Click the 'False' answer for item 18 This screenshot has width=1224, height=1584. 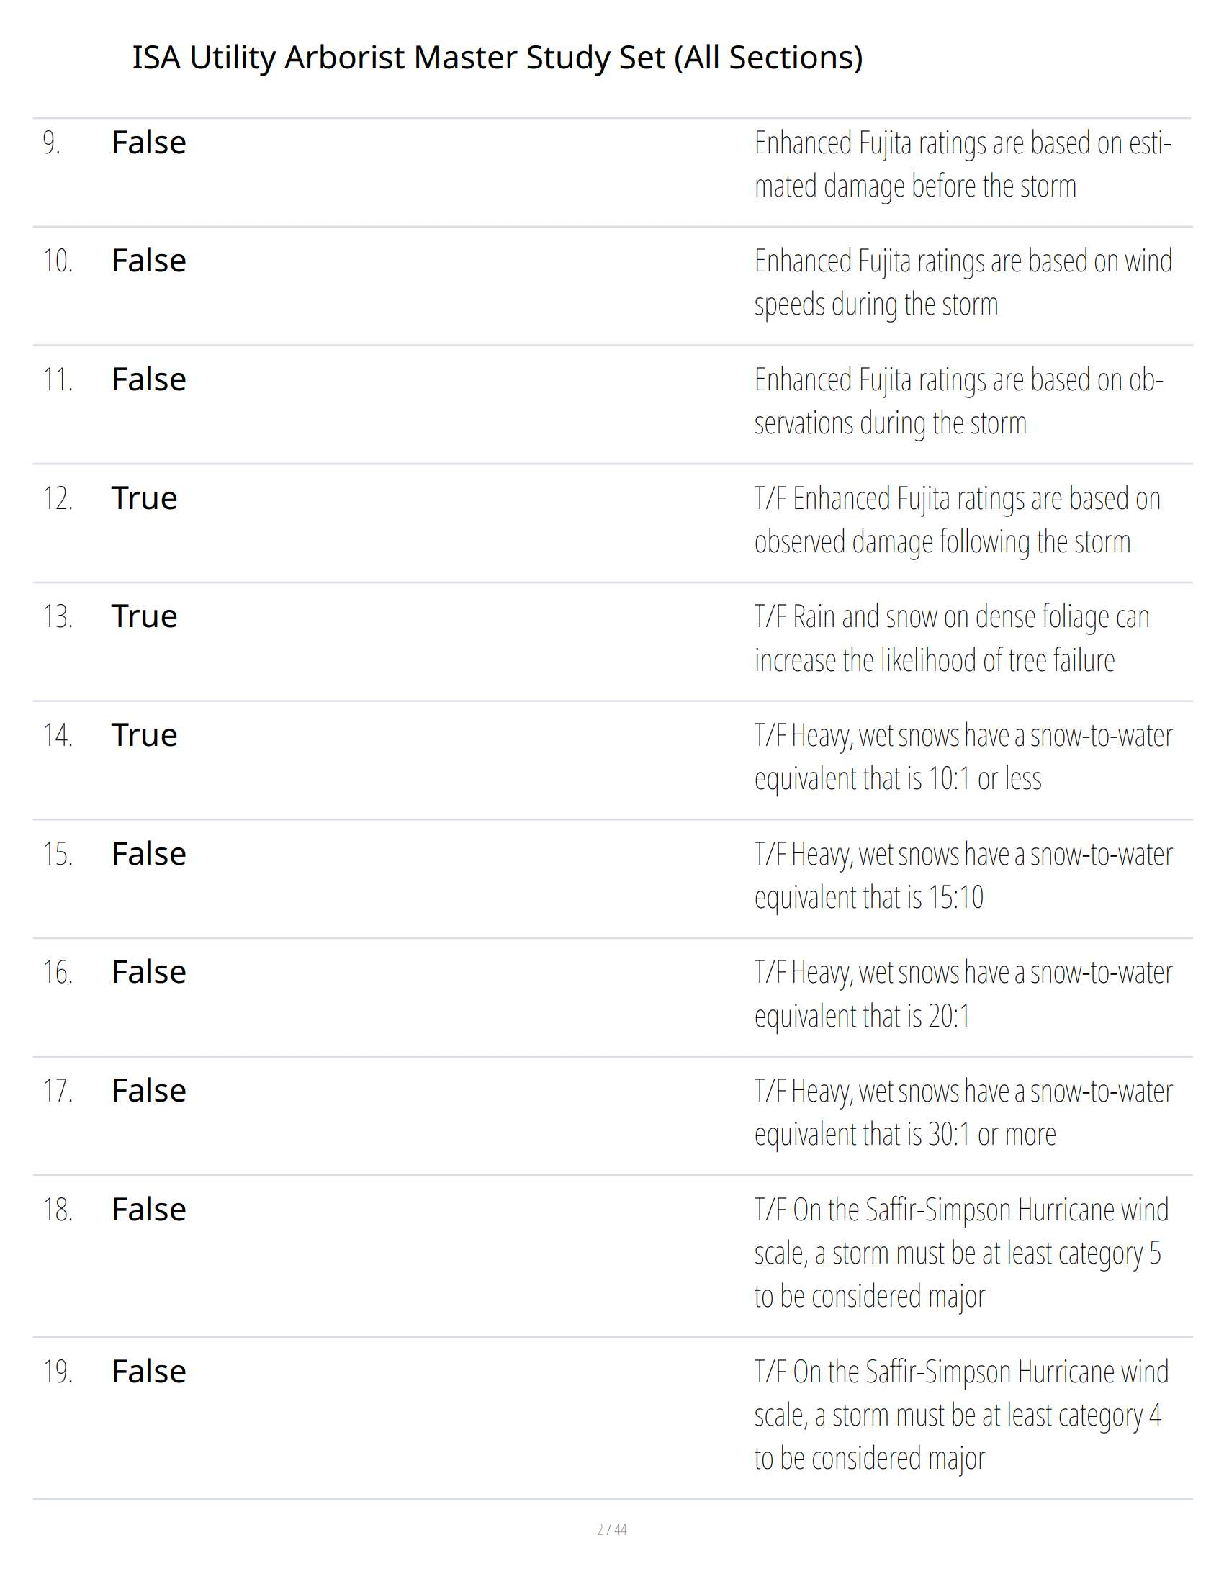pyautogui.click(x=148, y=1210)
